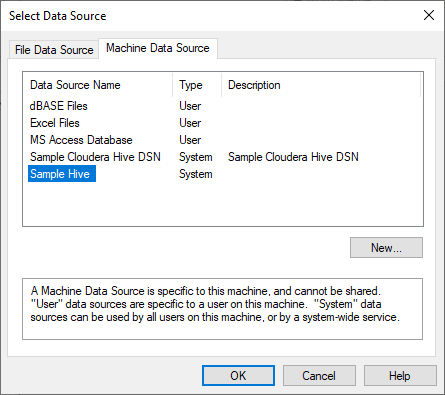Click the Description column header
The height and width of the screenshot is (395, 445).
pyautogui.click(x=321, y=85)
